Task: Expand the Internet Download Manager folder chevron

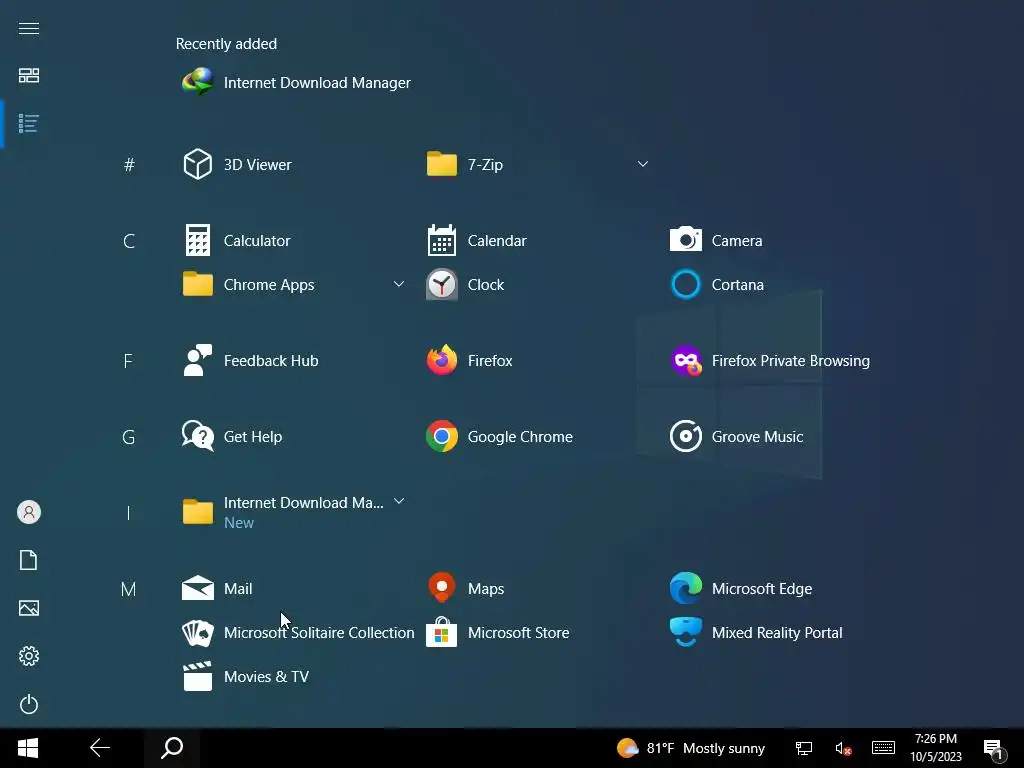Action: click(x=398, y=502)
